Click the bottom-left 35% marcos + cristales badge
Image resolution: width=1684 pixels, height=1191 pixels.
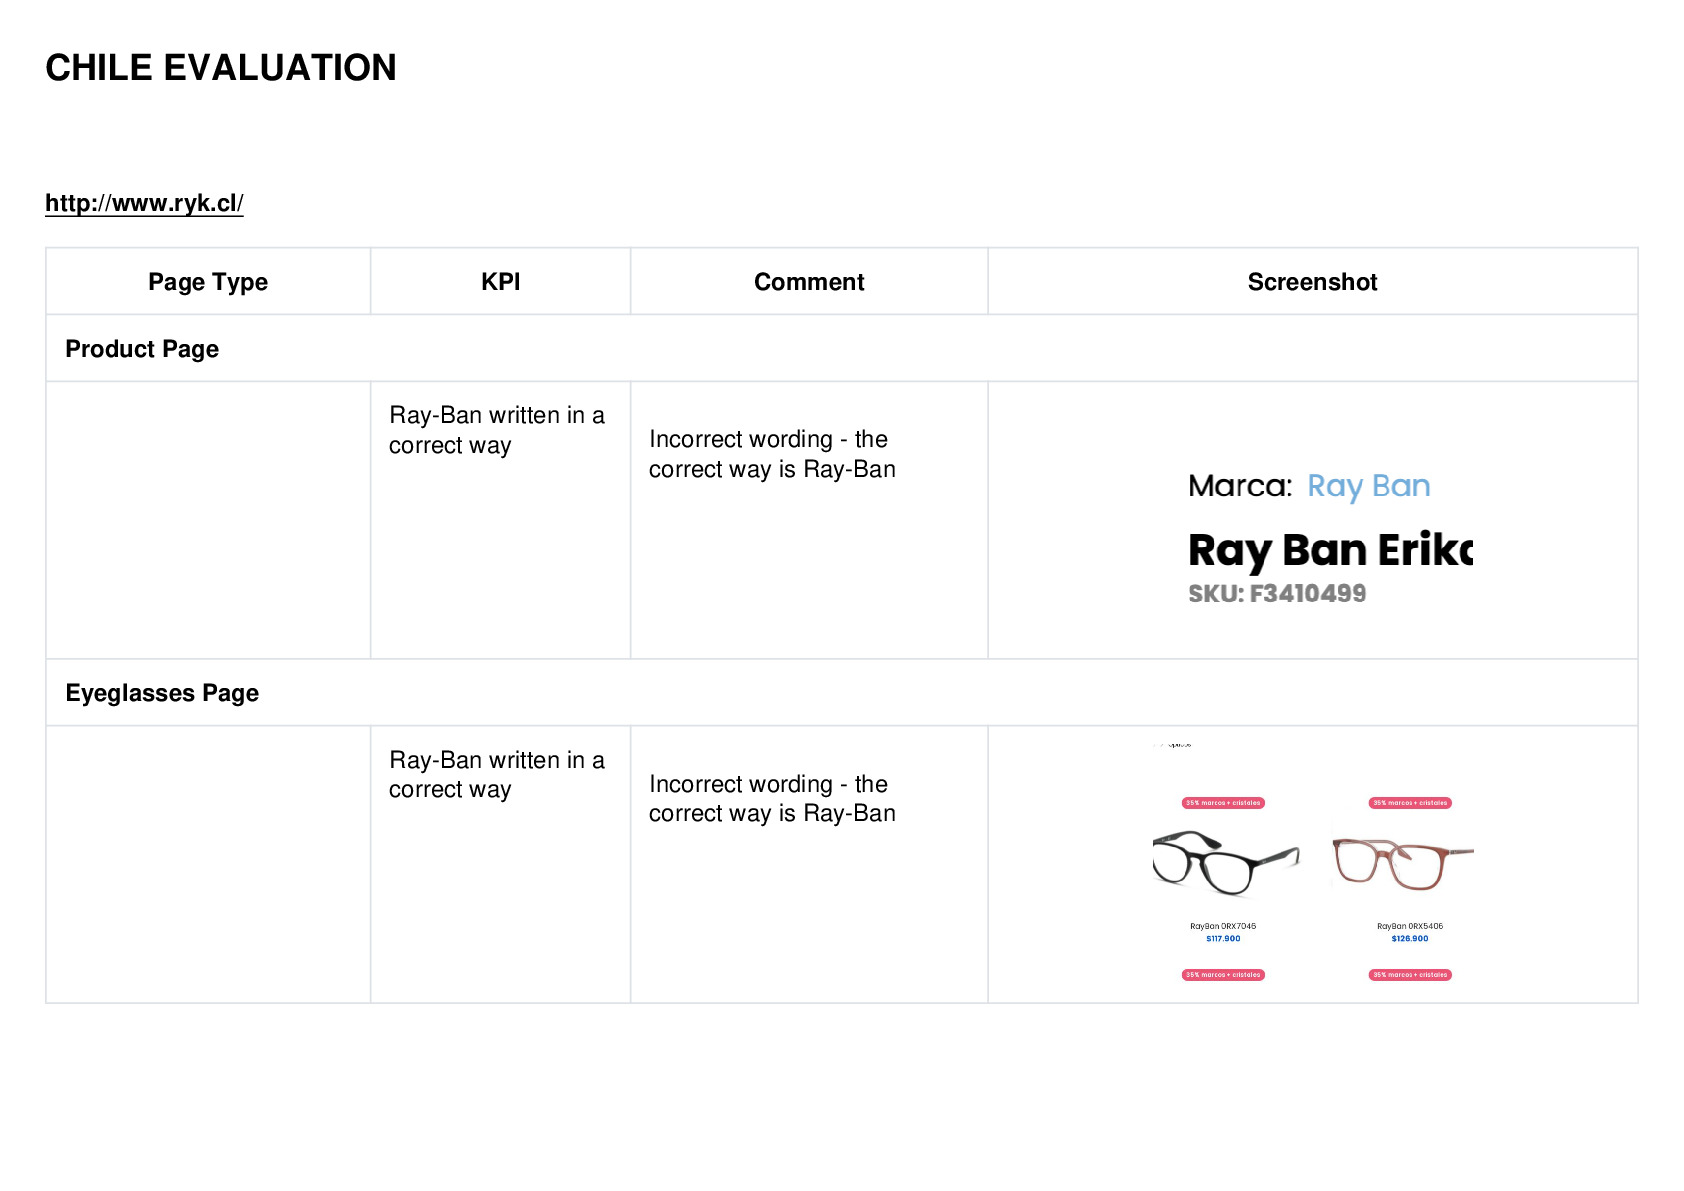coord(1223,975)
